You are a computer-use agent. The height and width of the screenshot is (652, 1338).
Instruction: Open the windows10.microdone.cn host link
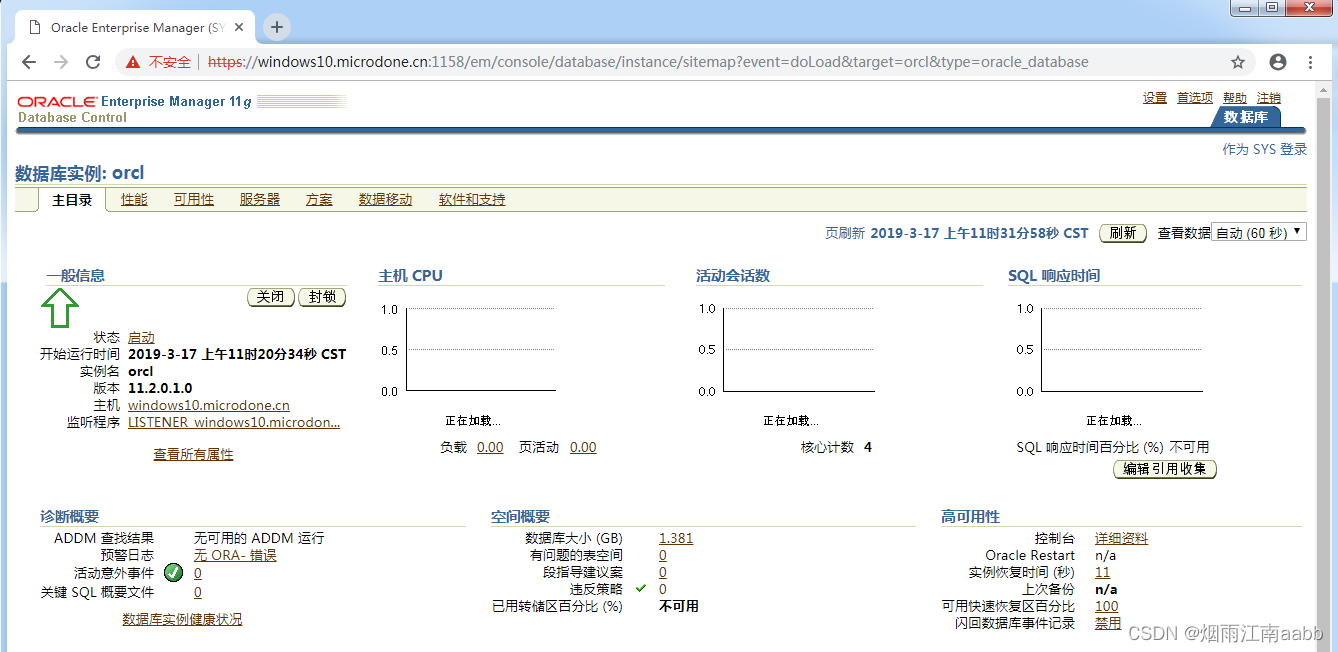209,406
